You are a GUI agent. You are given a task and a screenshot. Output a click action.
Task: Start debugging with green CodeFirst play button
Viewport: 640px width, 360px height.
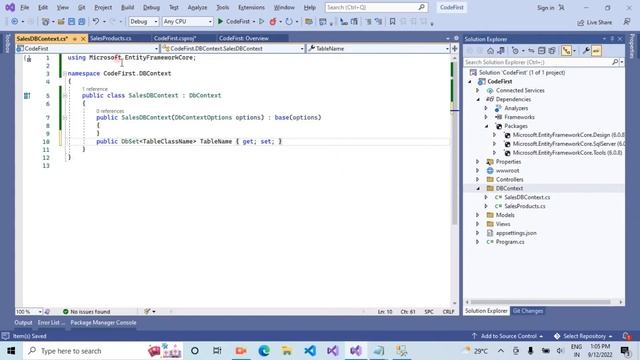click(234, 21)
